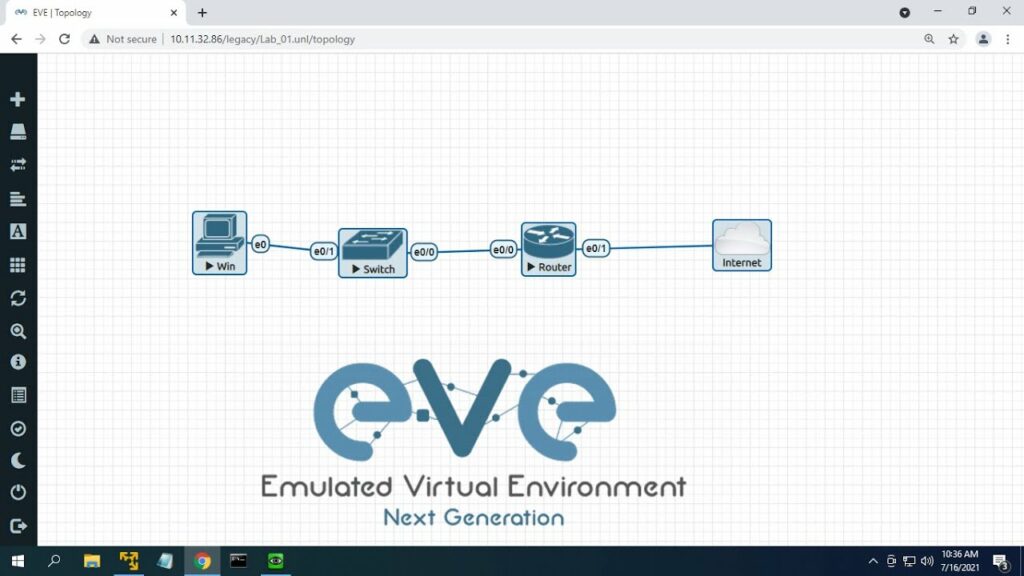The image size is (1024, 576).
Task: Open the Networks arrows icon in sidebar
Action: point(18,165)
